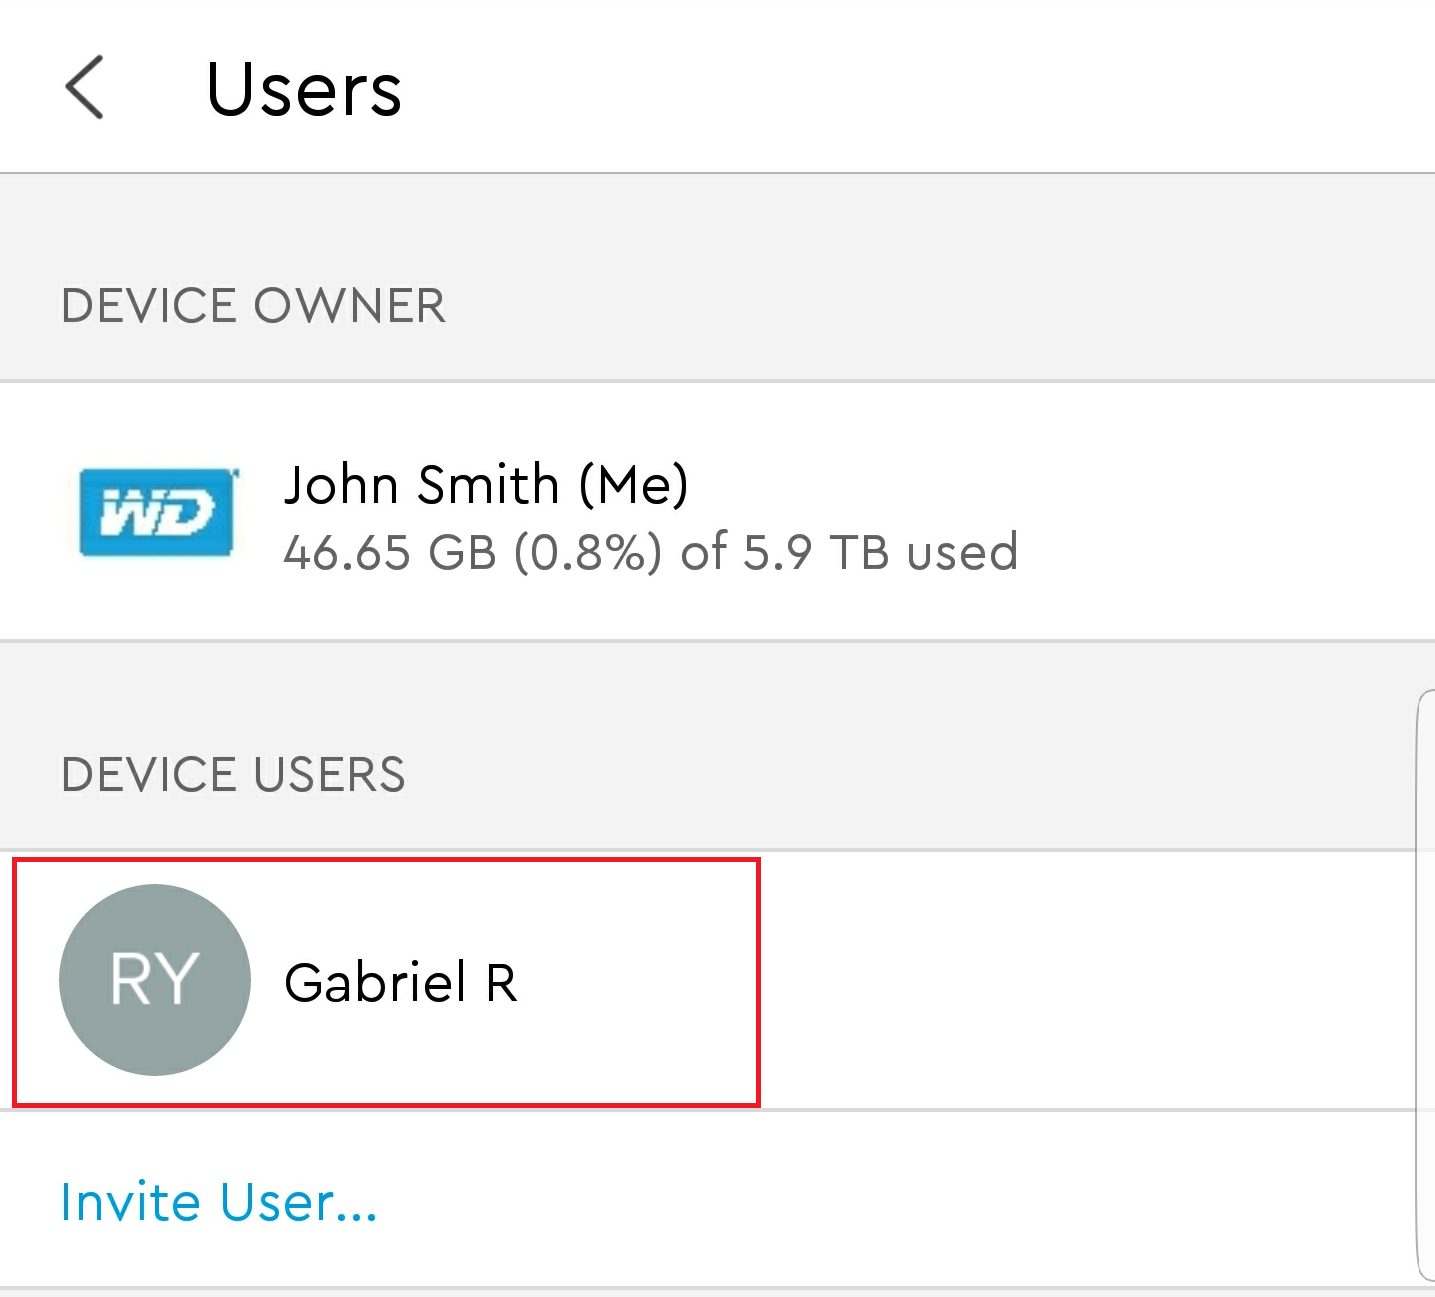Click the 46.65 GB usage figure
The image size is (1435, 1297).
point(390,552)
